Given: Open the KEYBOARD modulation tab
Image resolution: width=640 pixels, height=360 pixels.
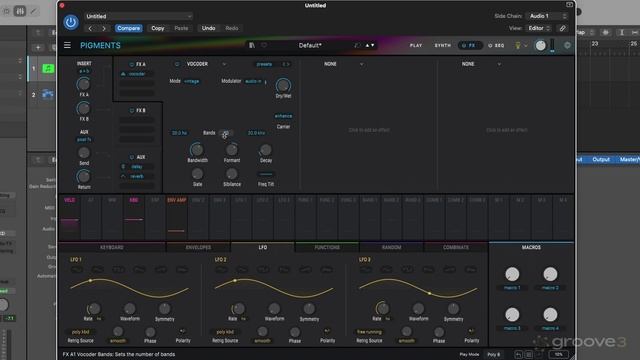Looking at the screenshot, I should click(x=112, y=247).
